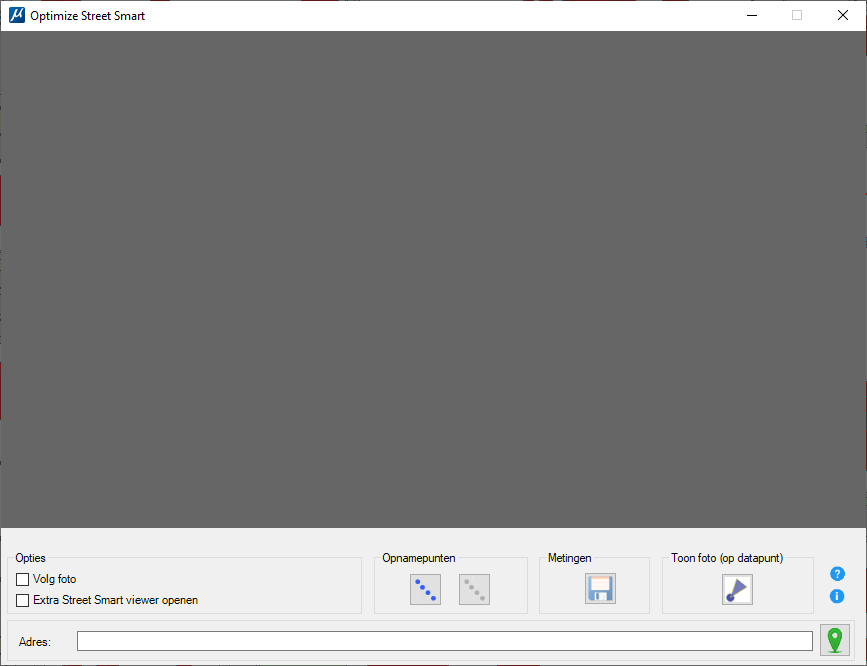The image size is (867, 666).
Task: Tick Extra Street Smart viewer openen checkbox
Action: click(x=23, y=600)
